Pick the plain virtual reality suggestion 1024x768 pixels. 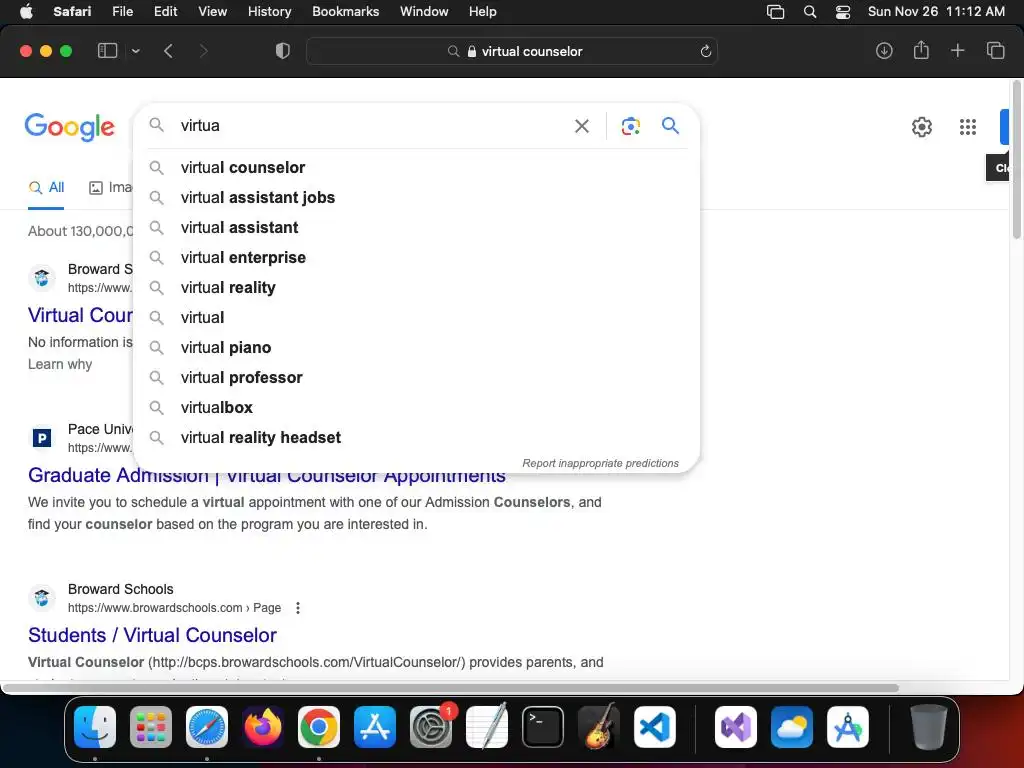(x=416, y=288)
